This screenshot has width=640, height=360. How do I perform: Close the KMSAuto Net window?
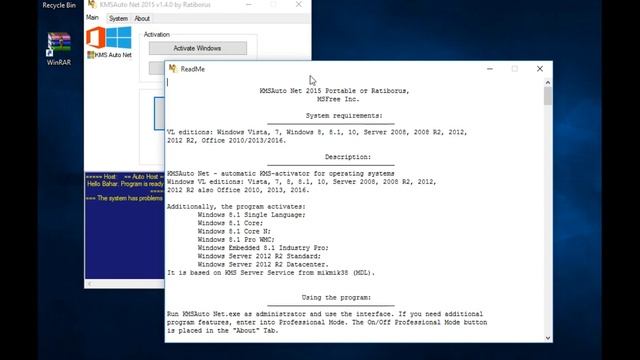pos(299,4)
